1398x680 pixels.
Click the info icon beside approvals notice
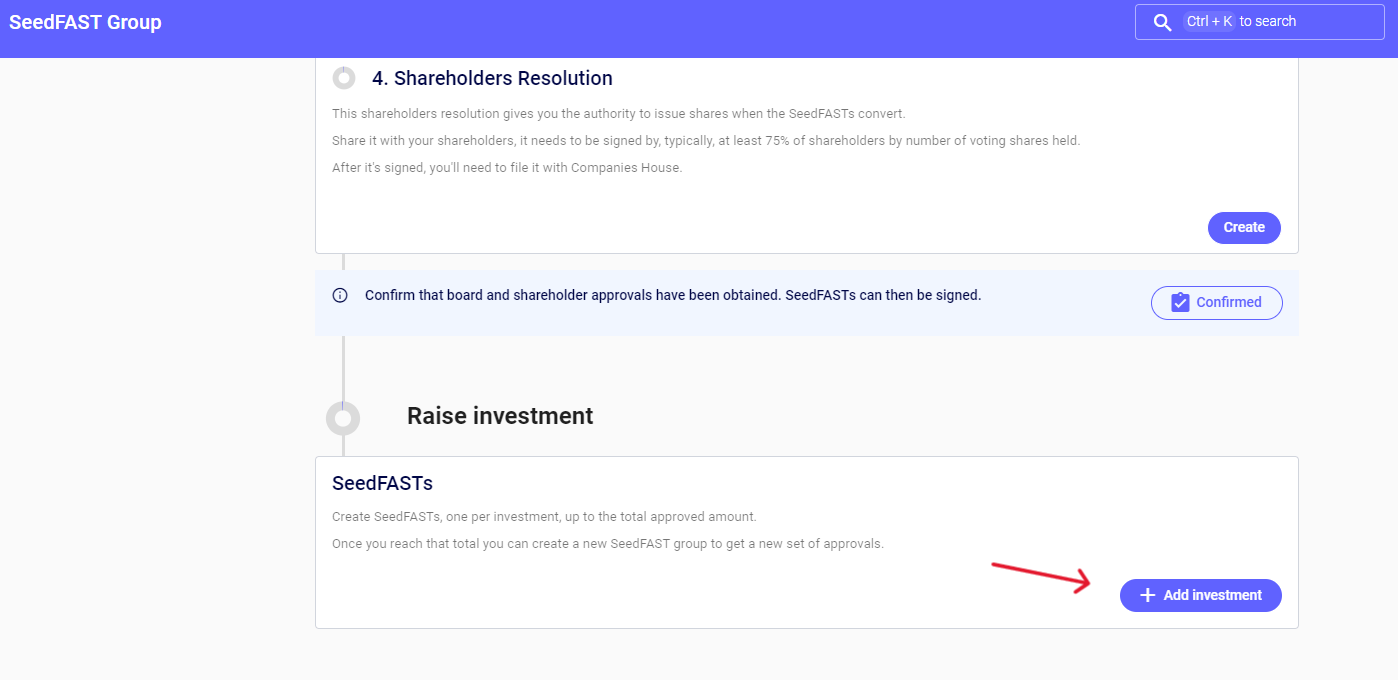(x=340, y=296)
